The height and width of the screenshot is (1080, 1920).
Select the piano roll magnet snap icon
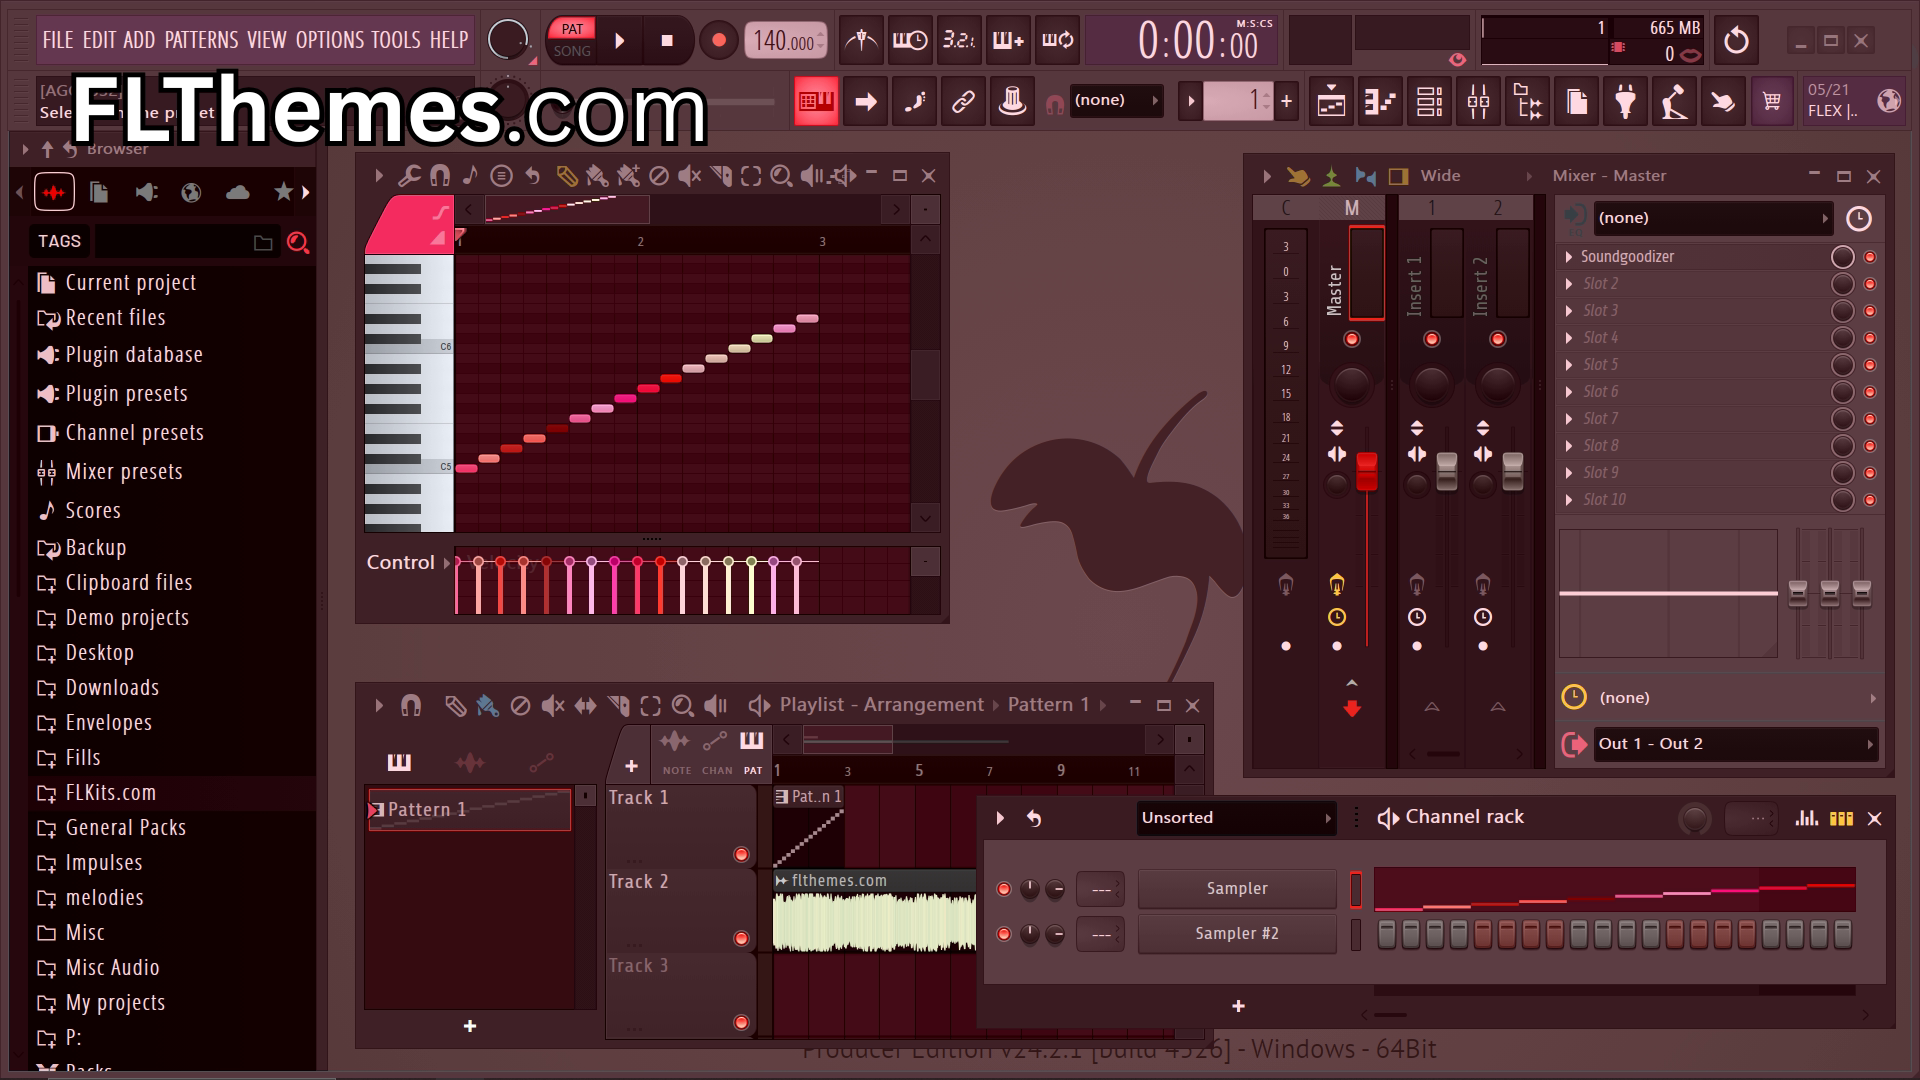[440, 176]
